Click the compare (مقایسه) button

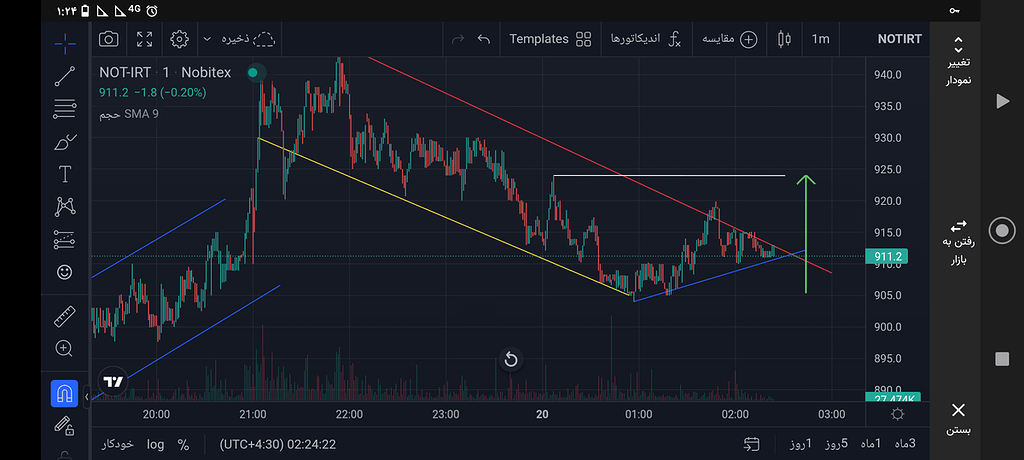tap(730, 39)
